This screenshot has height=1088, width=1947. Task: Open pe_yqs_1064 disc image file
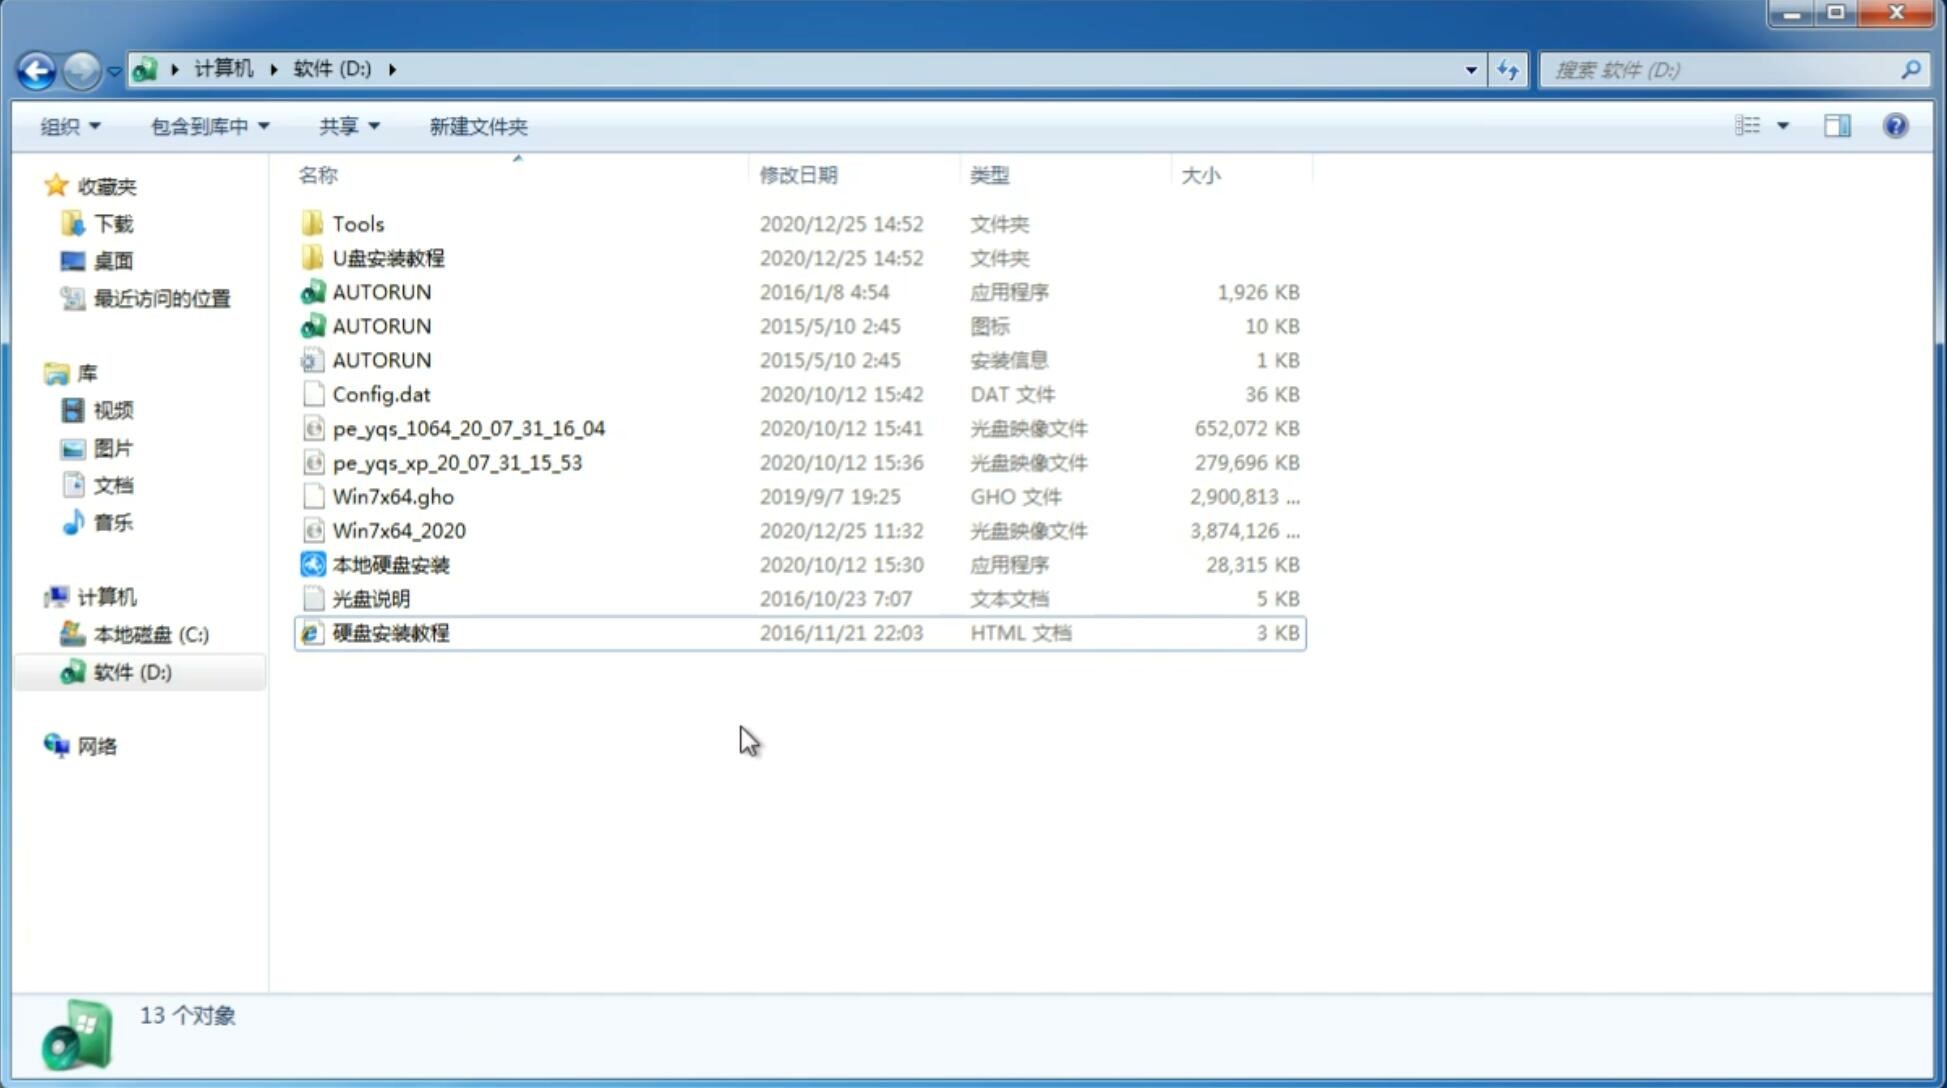(x=469, y=428)
